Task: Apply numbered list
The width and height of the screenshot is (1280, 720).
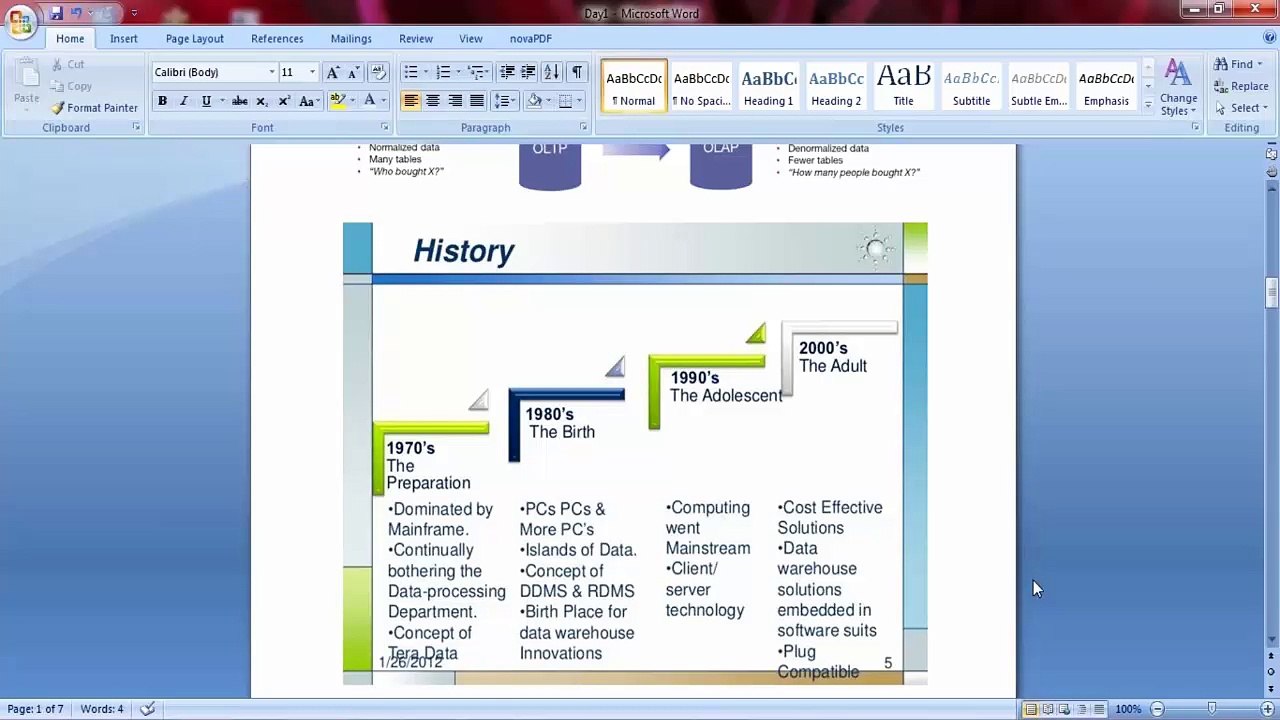Action: 443,72
